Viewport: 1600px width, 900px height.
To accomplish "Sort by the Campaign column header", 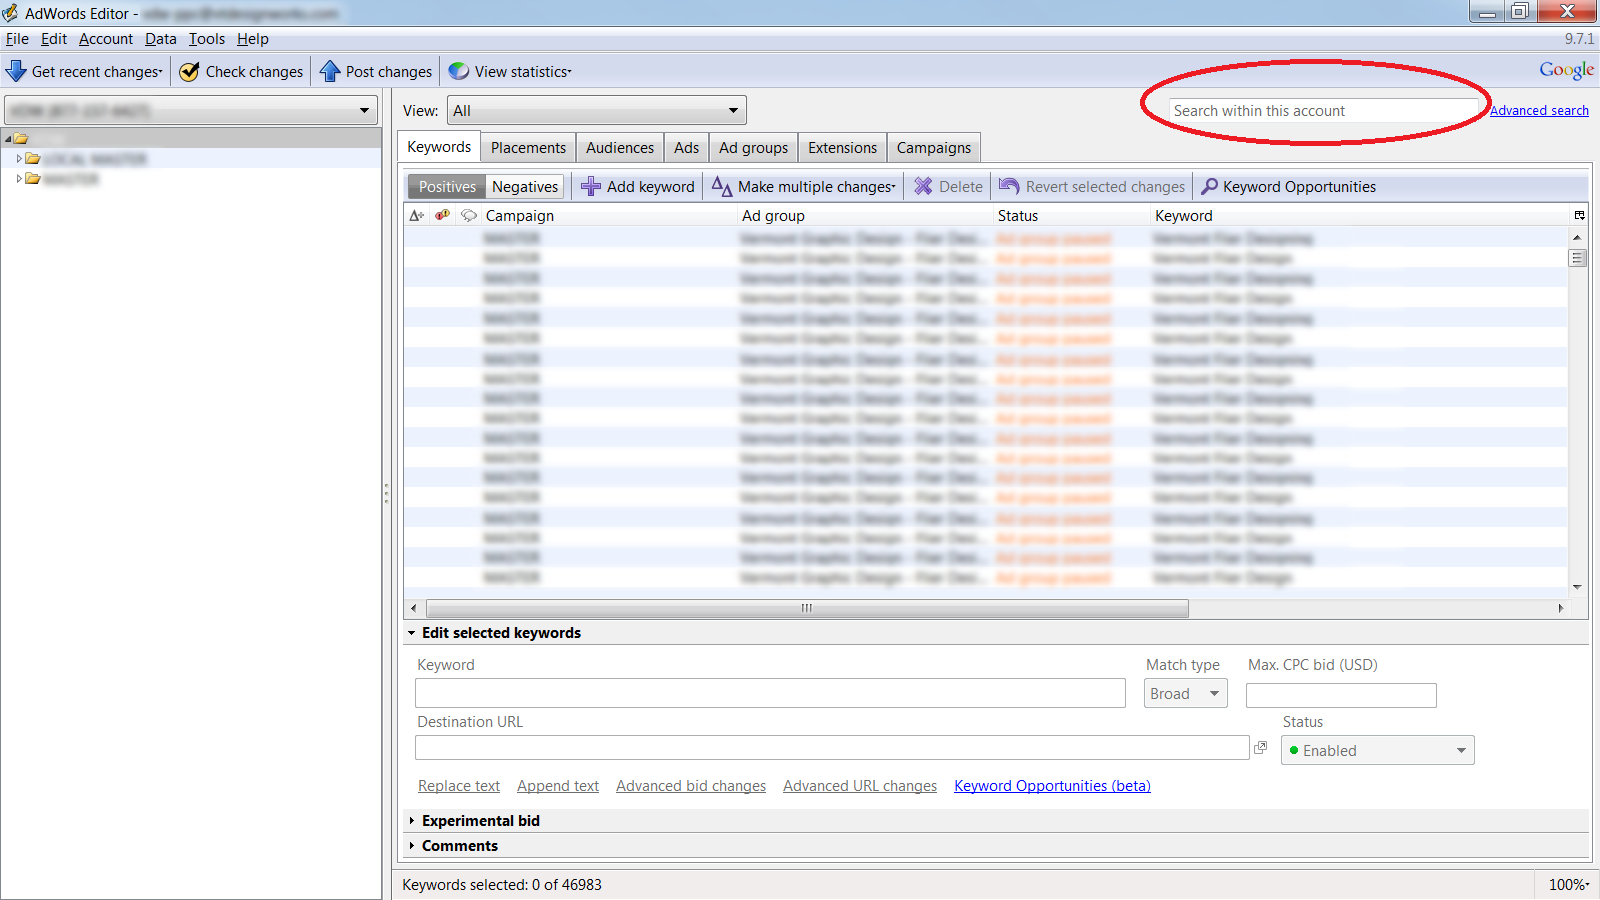I will pyautogui.click(x=608, y=215).
